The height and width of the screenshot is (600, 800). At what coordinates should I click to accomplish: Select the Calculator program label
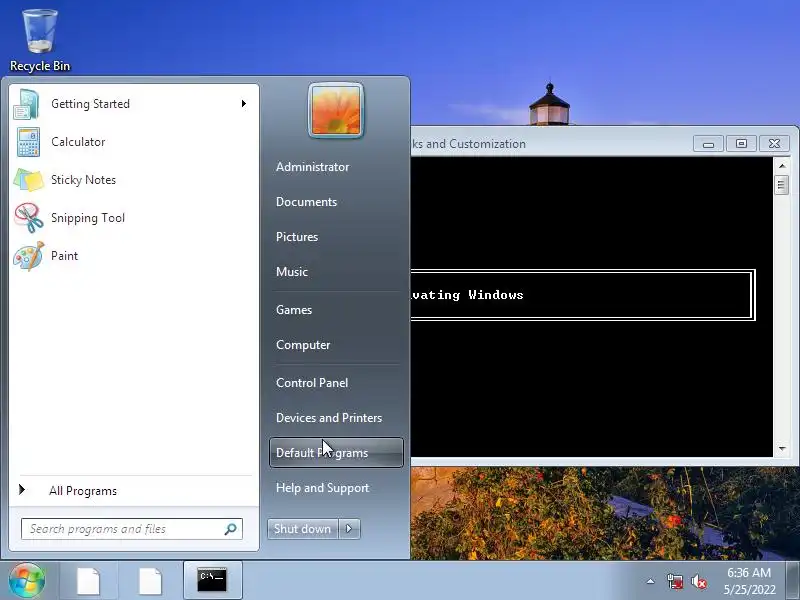pos(78,142)
